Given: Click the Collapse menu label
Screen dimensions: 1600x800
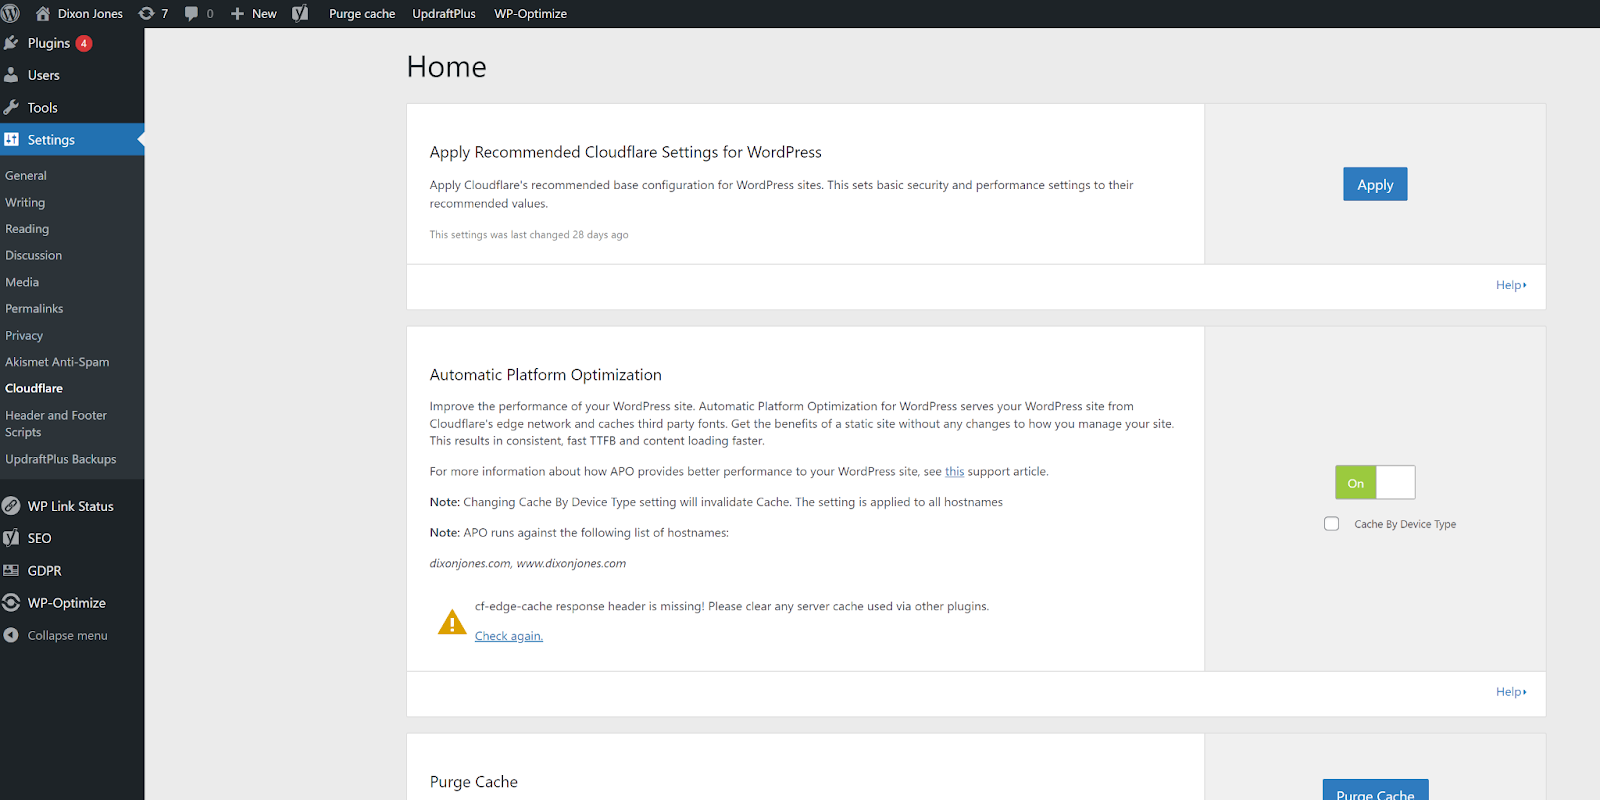Looking at the screenshot, I should pyautogui.click(x=68, y=636).
